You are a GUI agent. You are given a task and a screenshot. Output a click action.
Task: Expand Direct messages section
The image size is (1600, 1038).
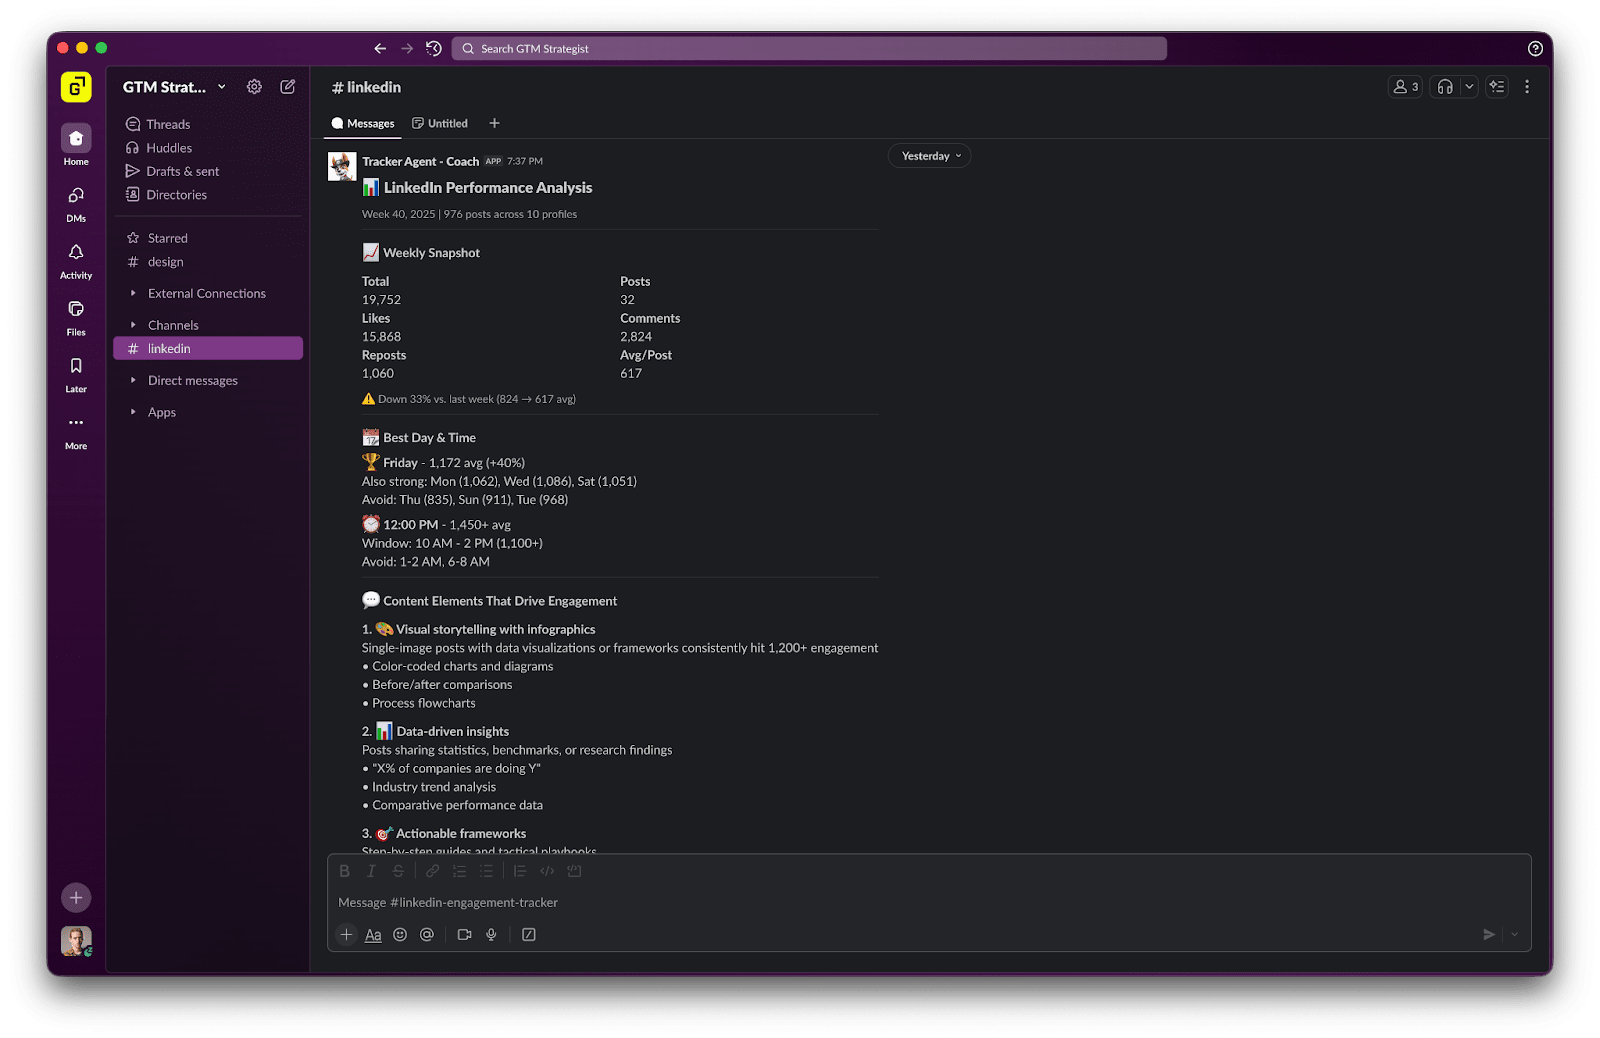pyautogui.click(x=208, y=380)
